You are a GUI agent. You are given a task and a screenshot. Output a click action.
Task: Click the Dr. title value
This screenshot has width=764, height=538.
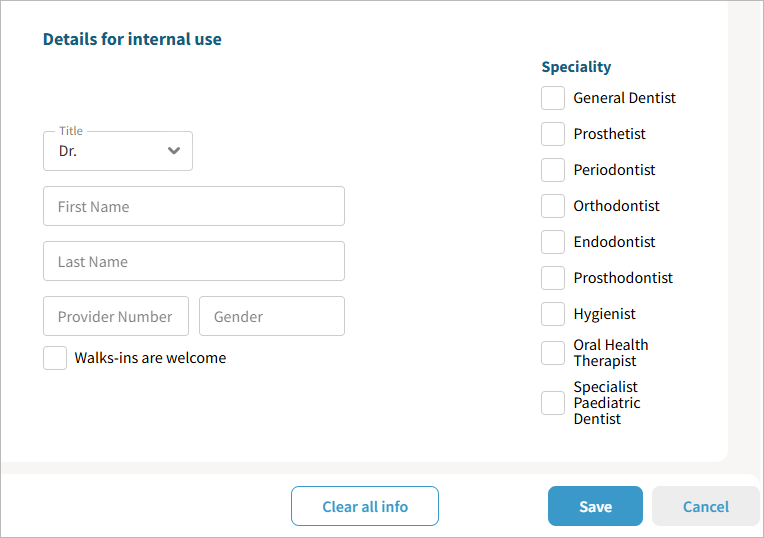[x=68, y=152]
